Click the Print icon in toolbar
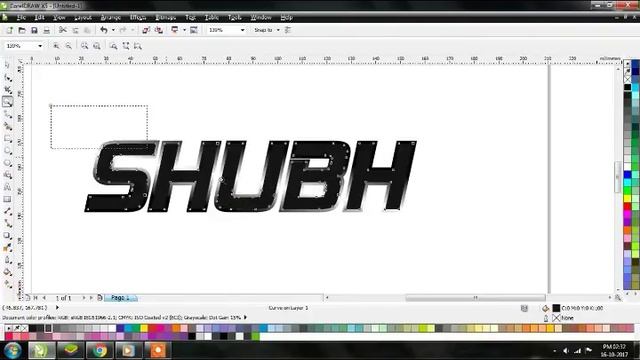Screen dimensions: 640x360 click(47, 30)
